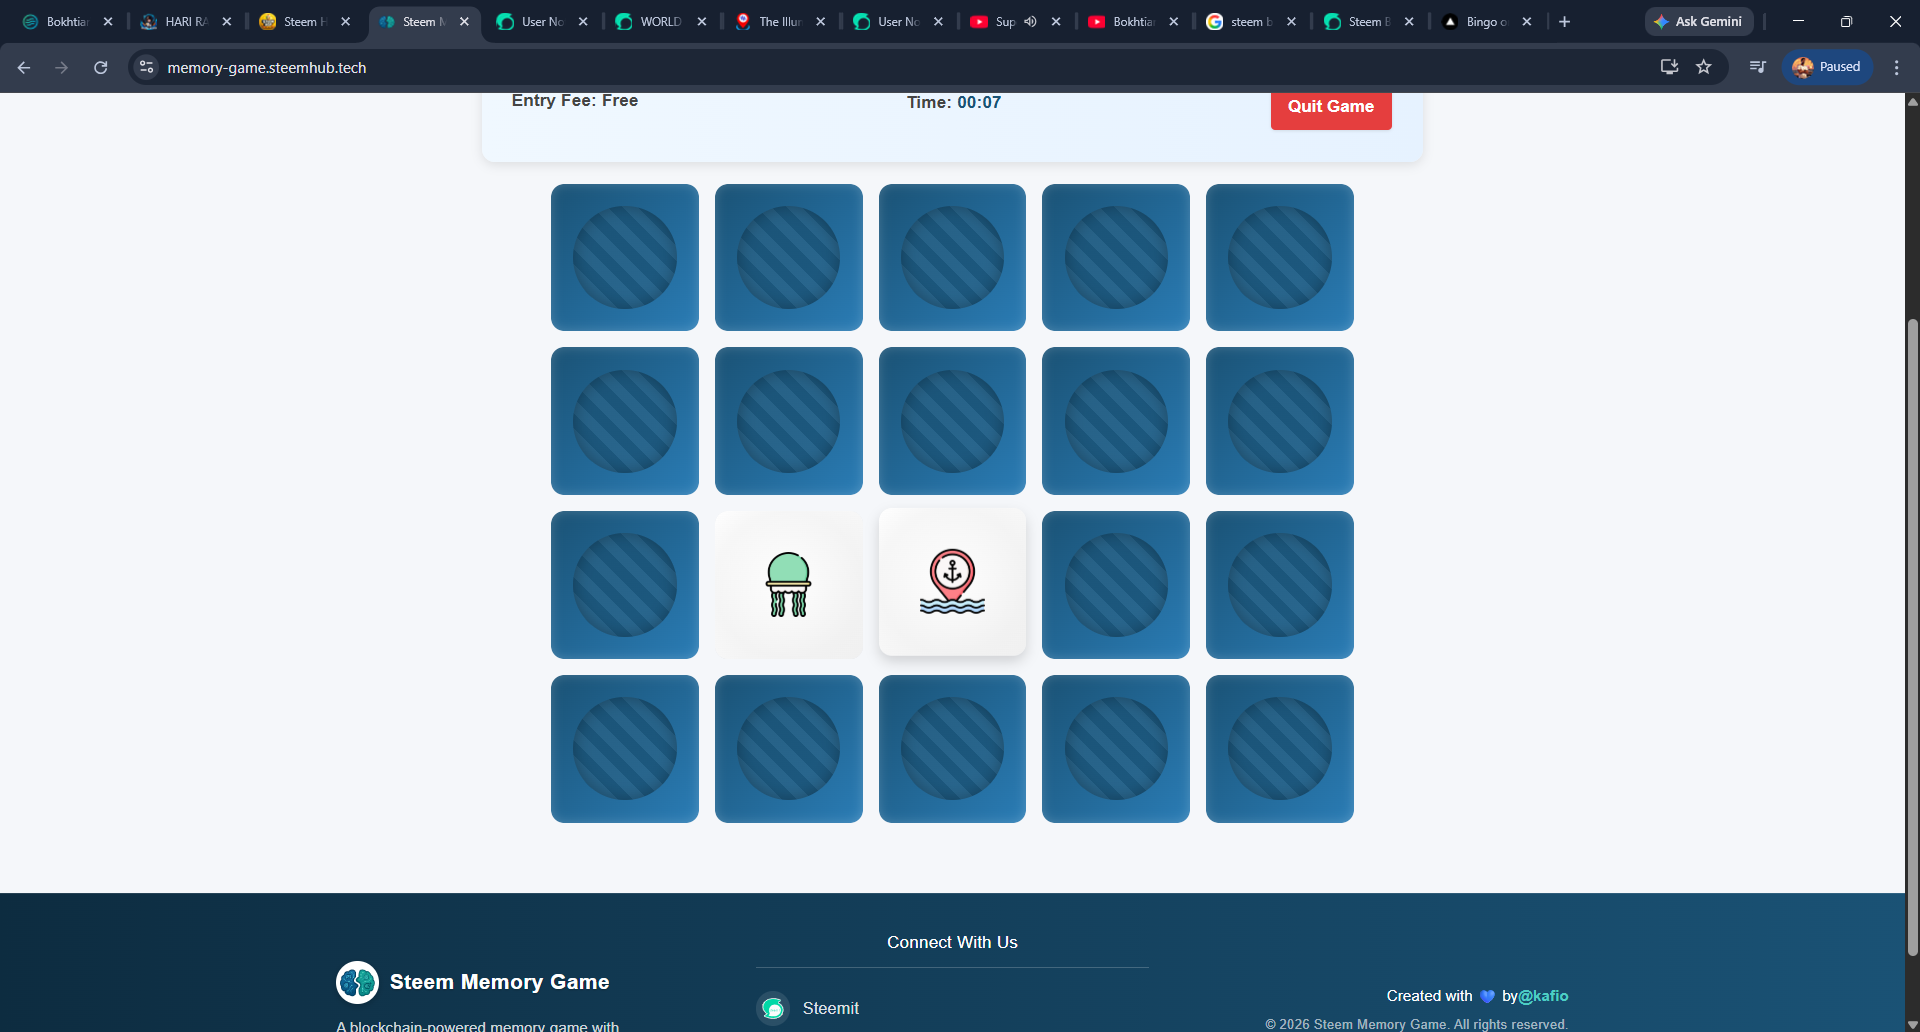Image resolution: width=1920 pixels, height=1032 pixels.
Task: Flip the top-right corner card
Action: pyautogui.click(x=1280, y=257)
